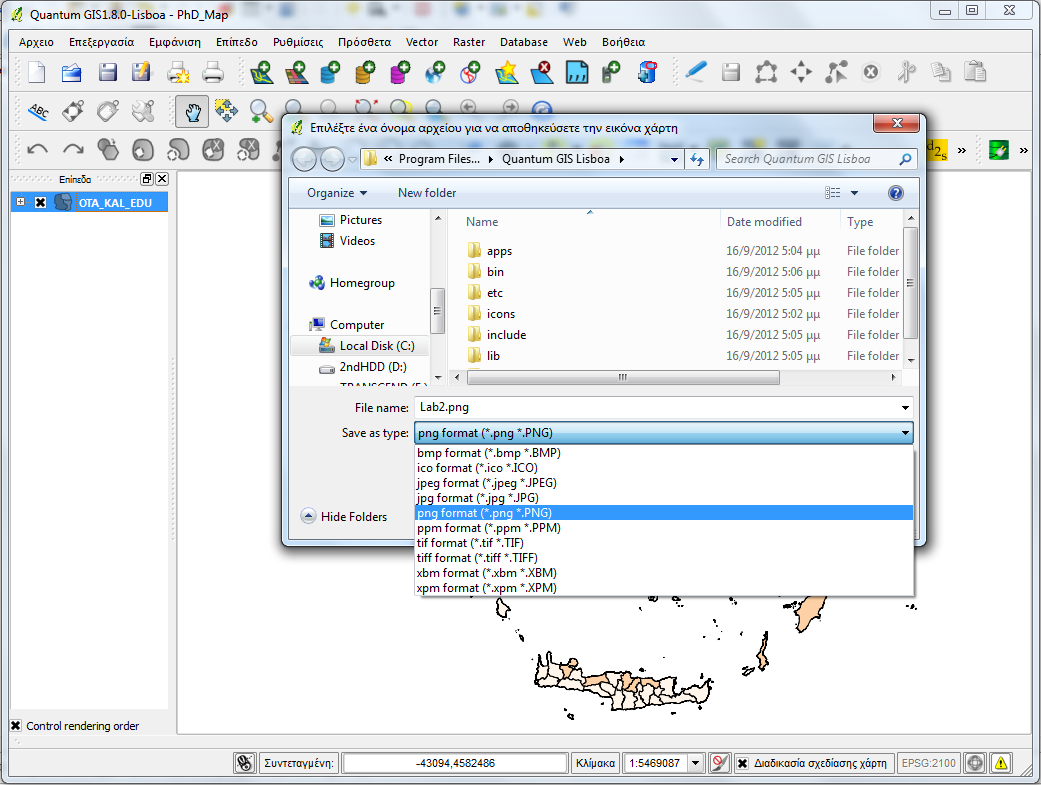
Task: Click the Add WMS Layer globe icon
Action: click(435, 72)
